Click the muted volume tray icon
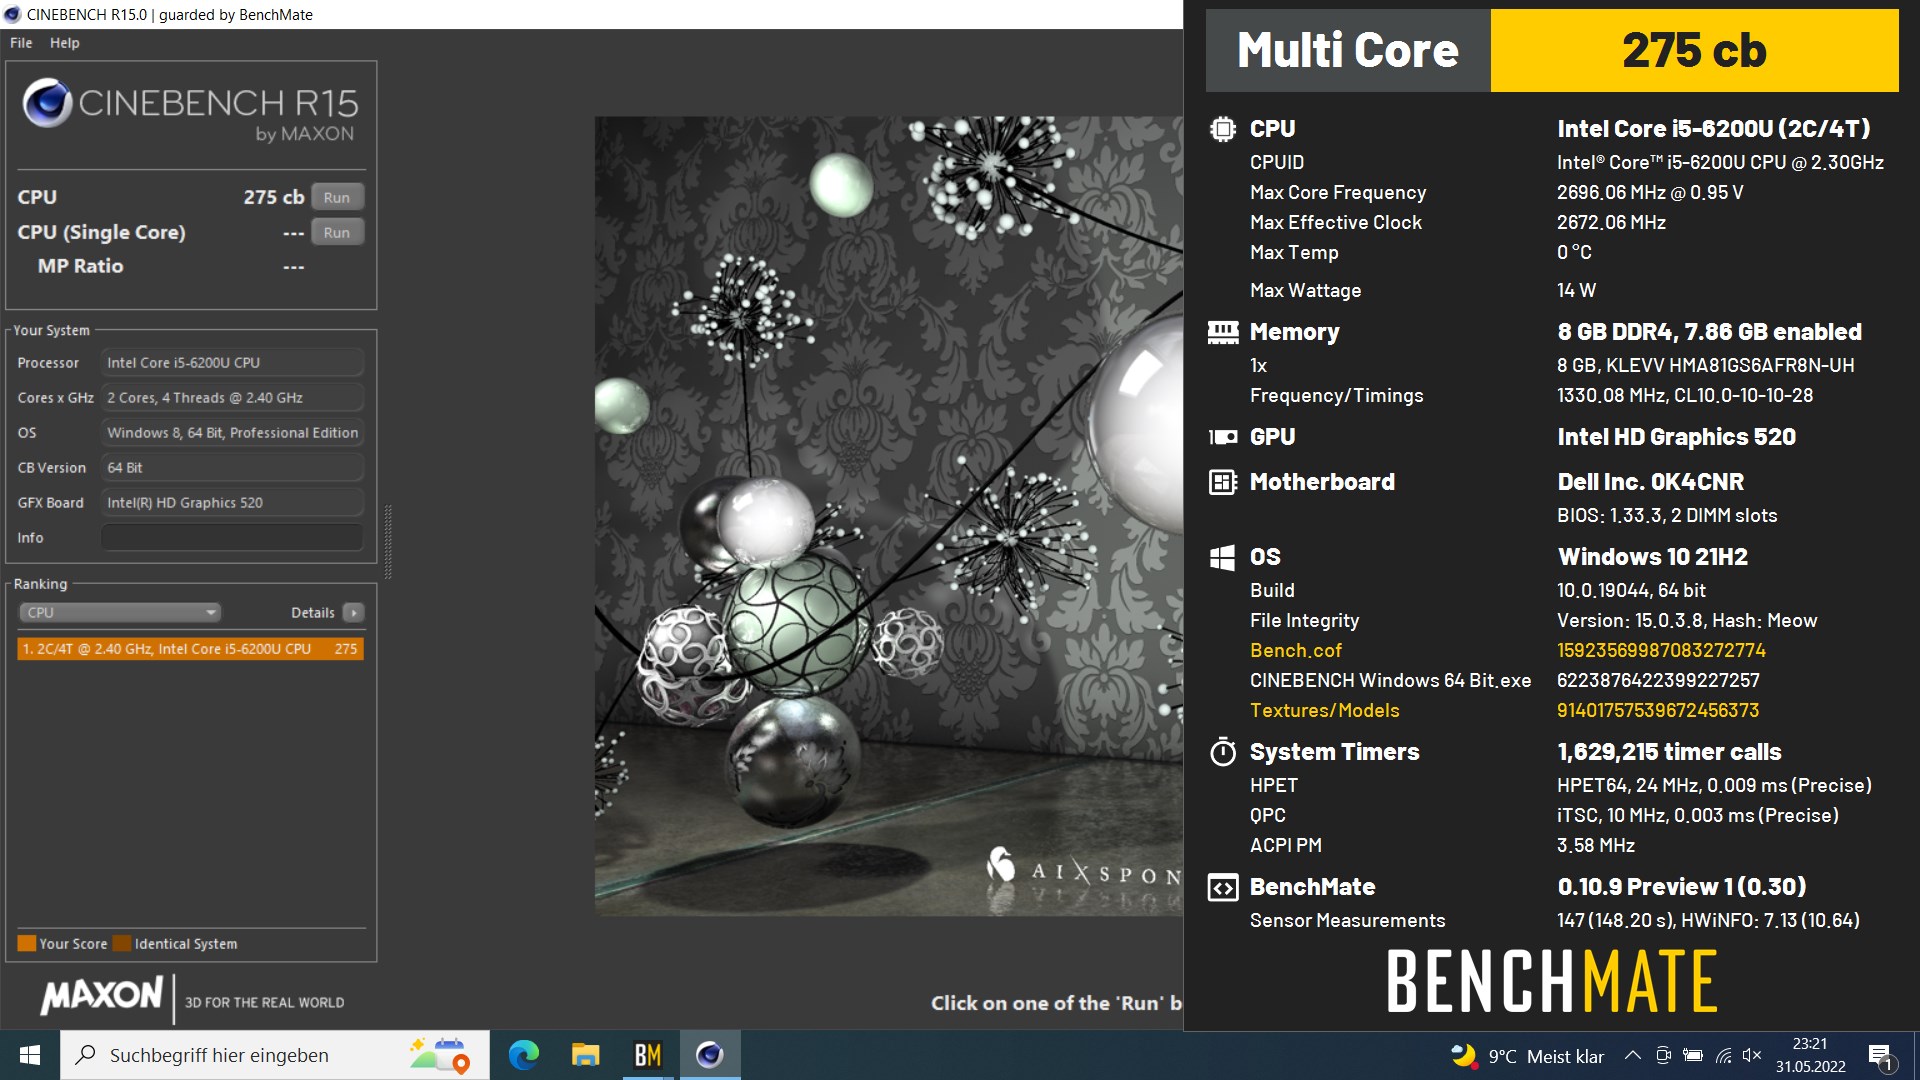 [x=1752, y=1055]
